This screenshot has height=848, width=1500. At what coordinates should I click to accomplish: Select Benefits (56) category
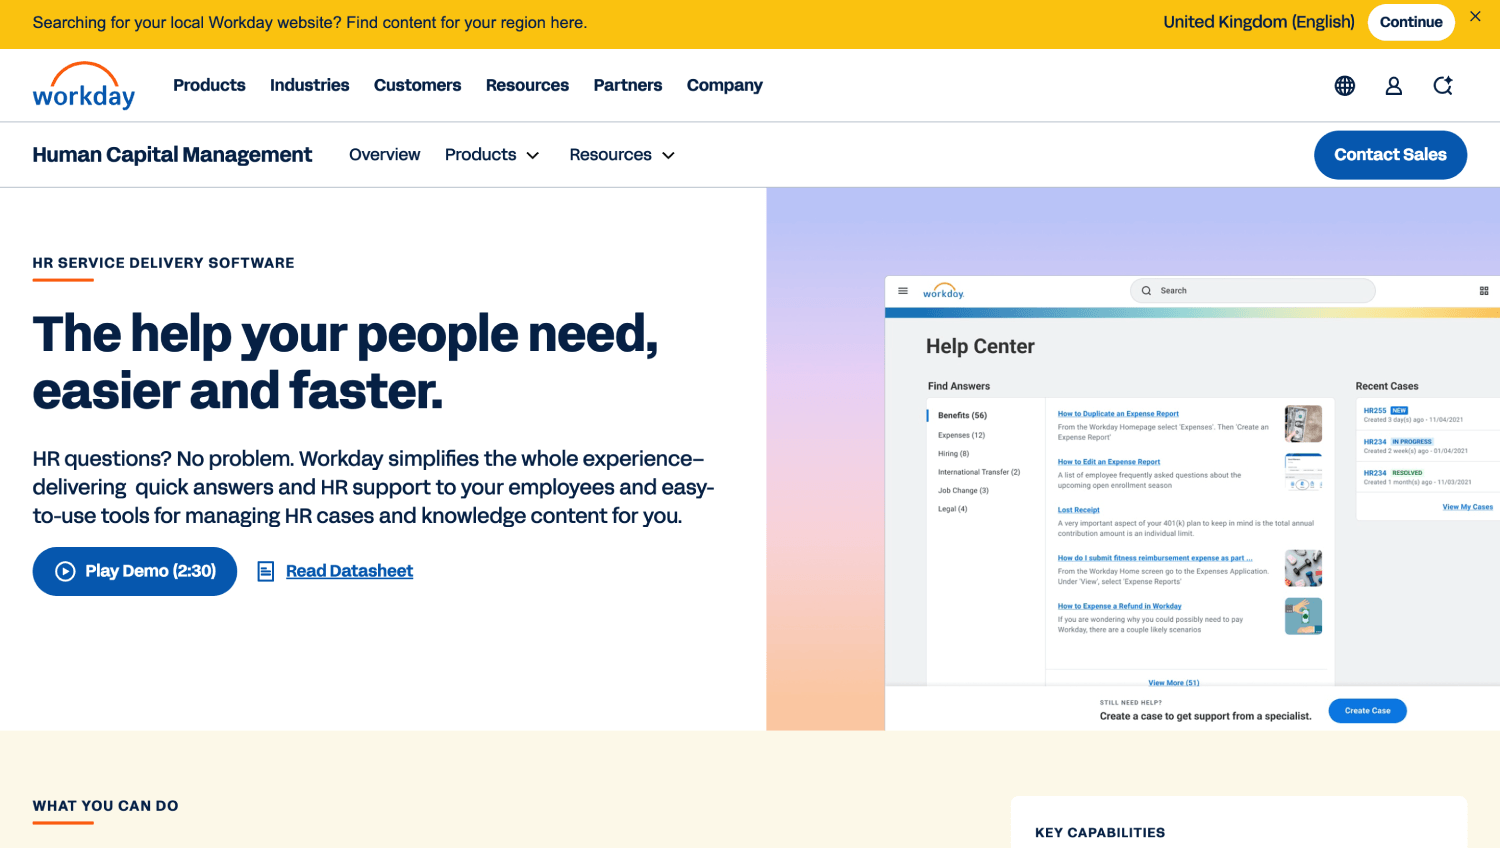[x=962, y=416]
